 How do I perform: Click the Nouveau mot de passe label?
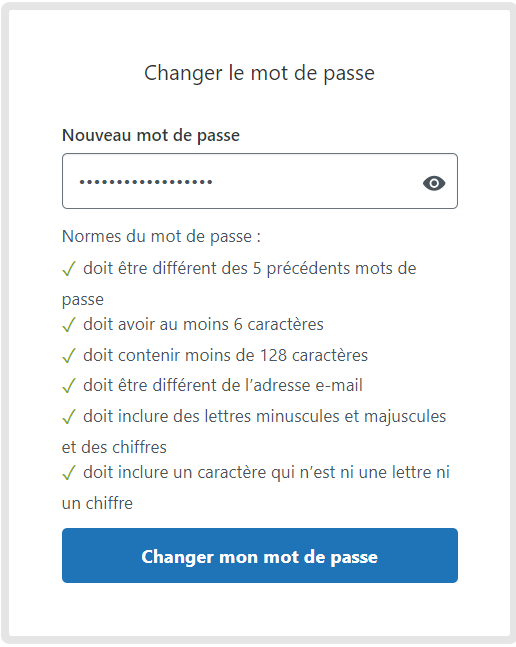151,135
